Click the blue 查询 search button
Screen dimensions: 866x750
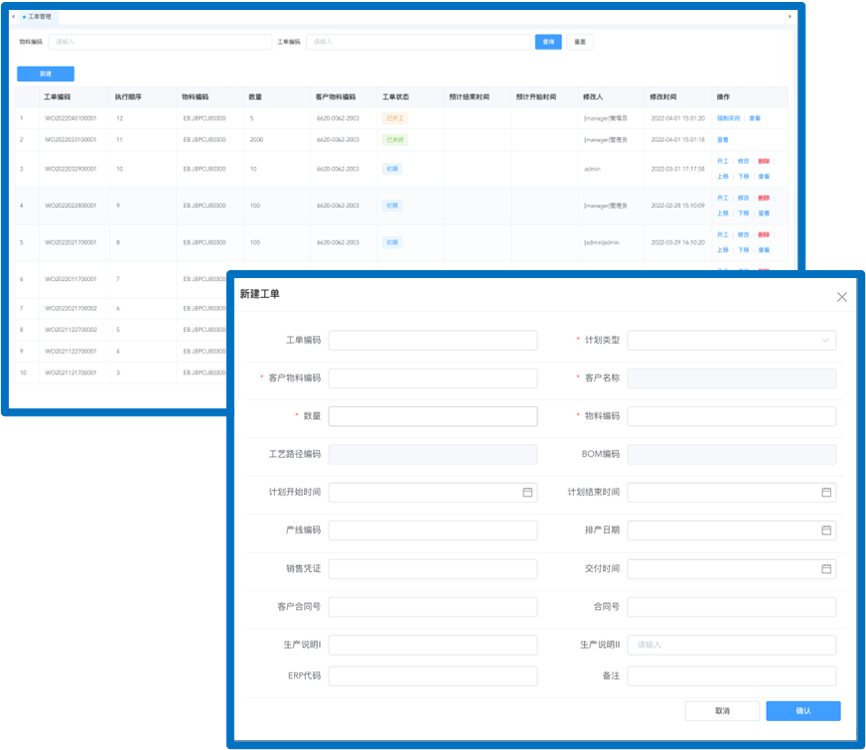(x=547, y=42)
